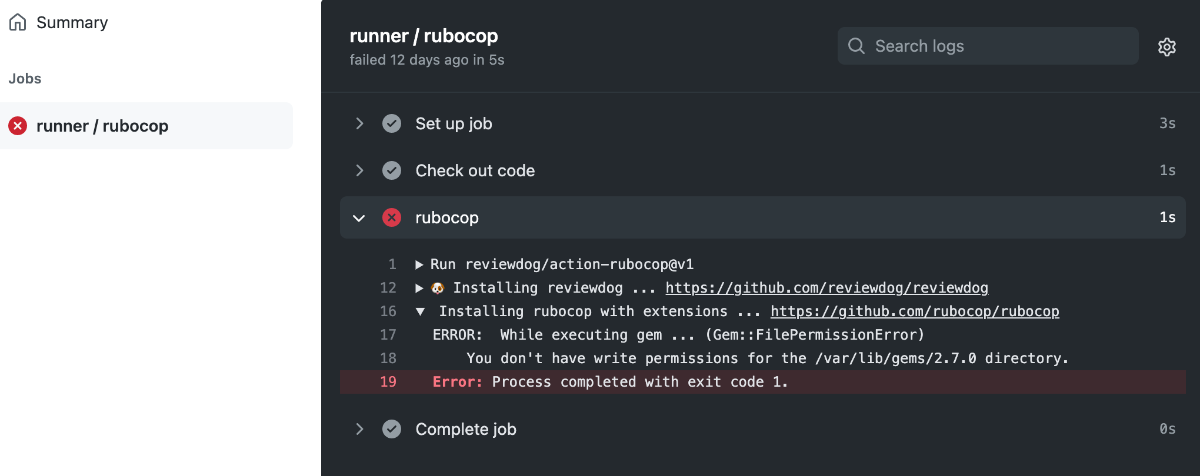The width and height of the screenshot is (1200, 476).
Task: Open the github.com/reviewdog/reviewdog link
Action: [x=827, y=288]
